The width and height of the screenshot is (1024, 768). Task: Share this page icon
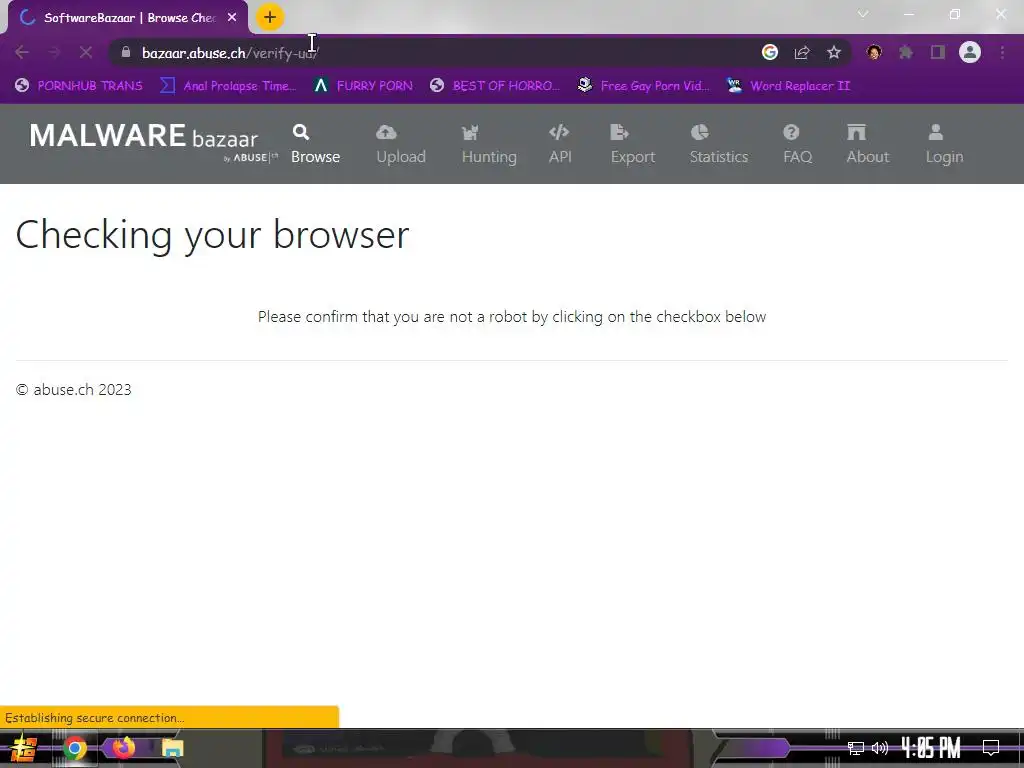point(802,52)
